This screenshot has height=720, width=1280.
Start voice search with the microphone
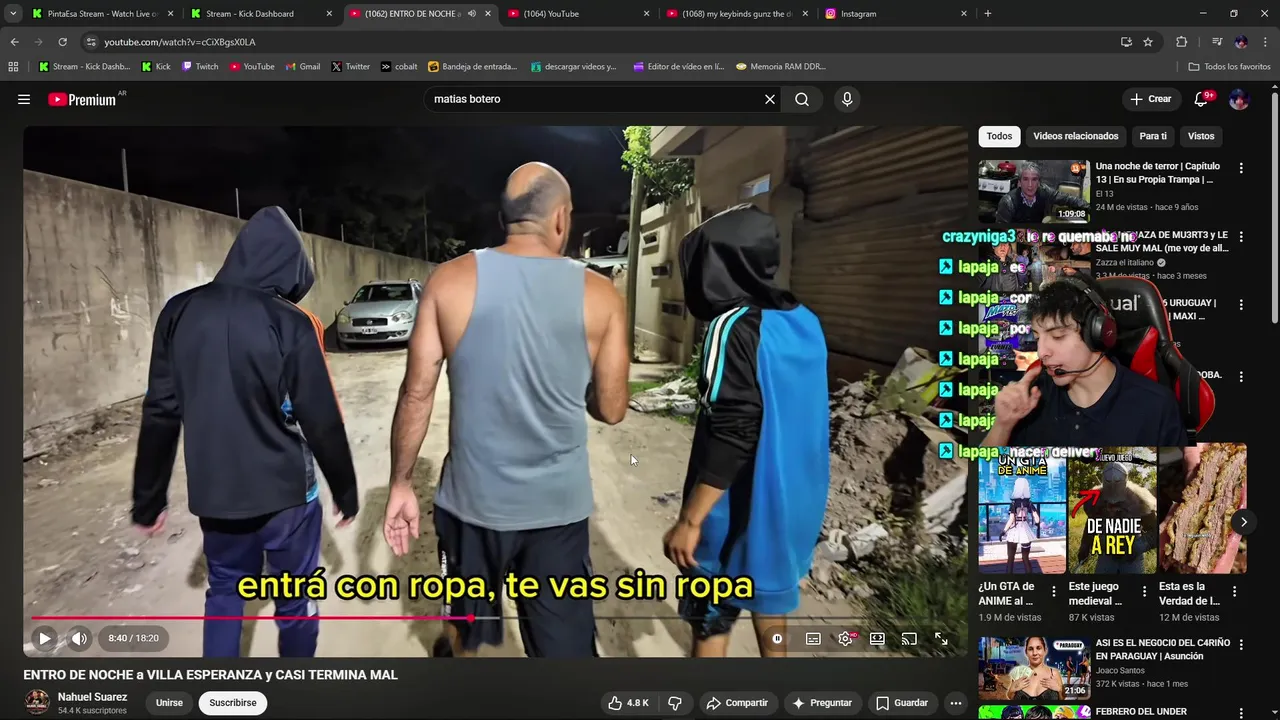pyautogui.click(x=847, y=99)
